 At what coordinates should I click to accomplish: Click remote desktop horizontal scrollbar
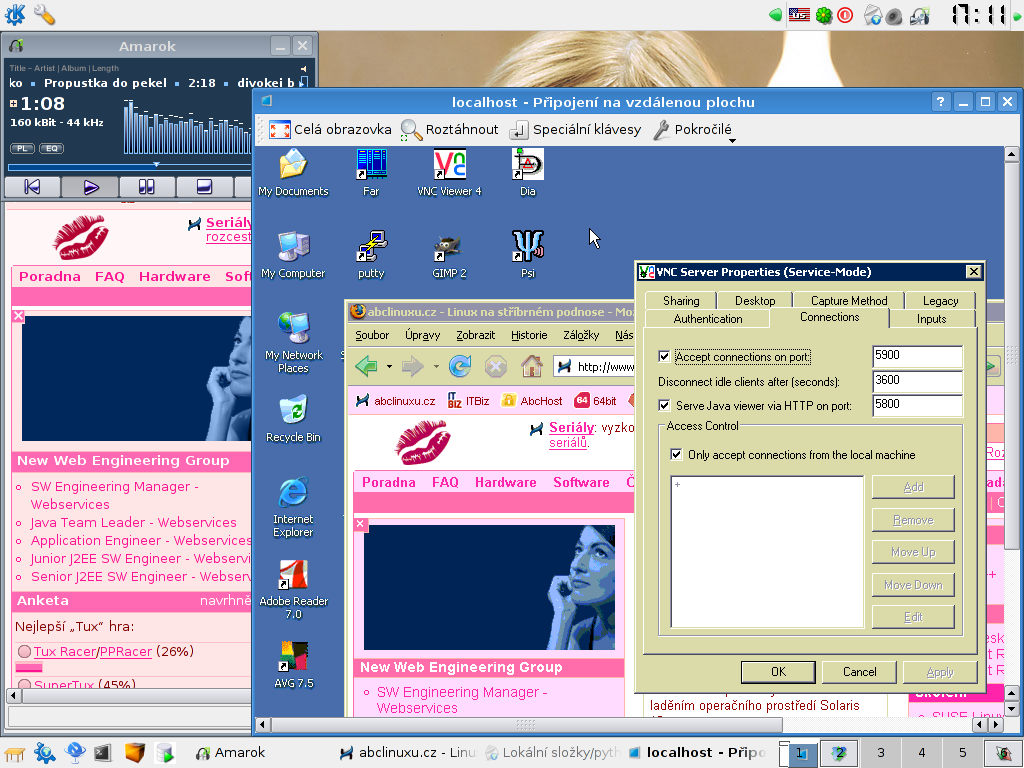point(526,724)
